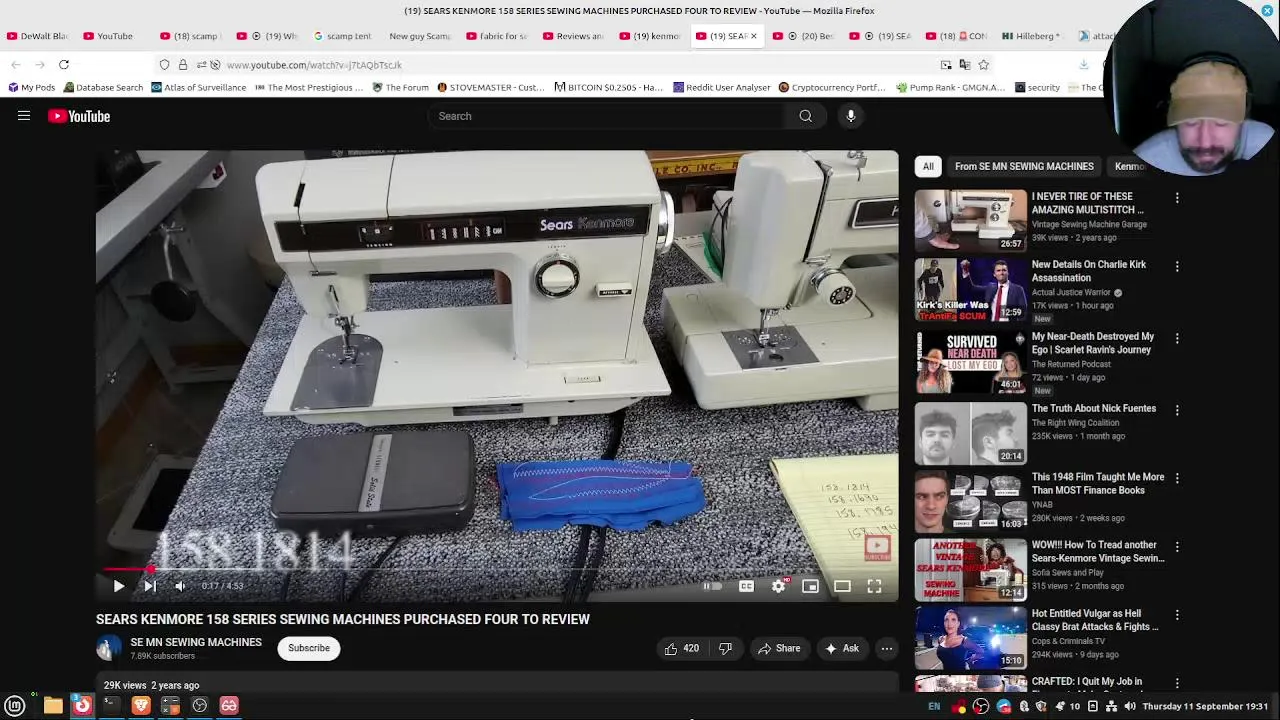Close the active SEARS browser tab
1280x720 pixels.
[x=754, y=36]
